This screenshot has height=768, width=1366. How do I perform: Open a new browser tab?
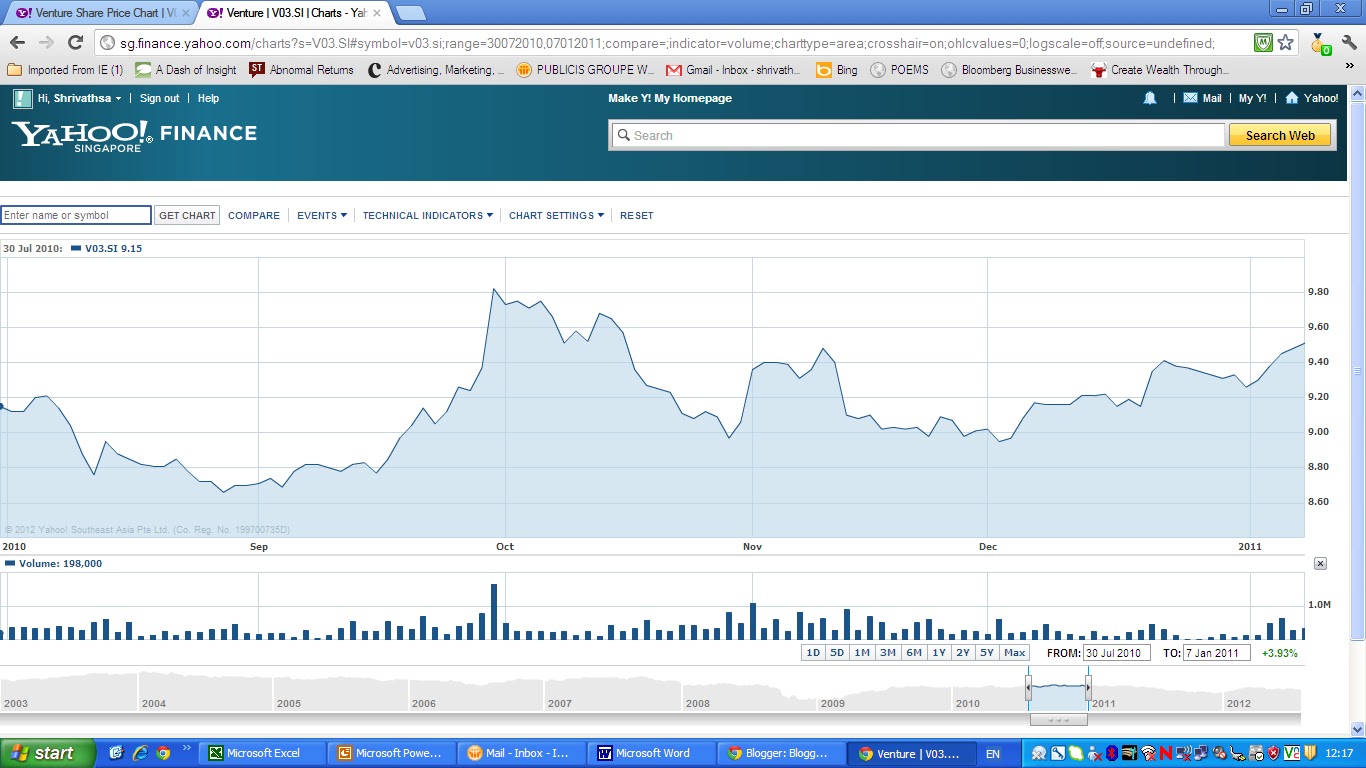pyautogui.click(x=410, y=13)
